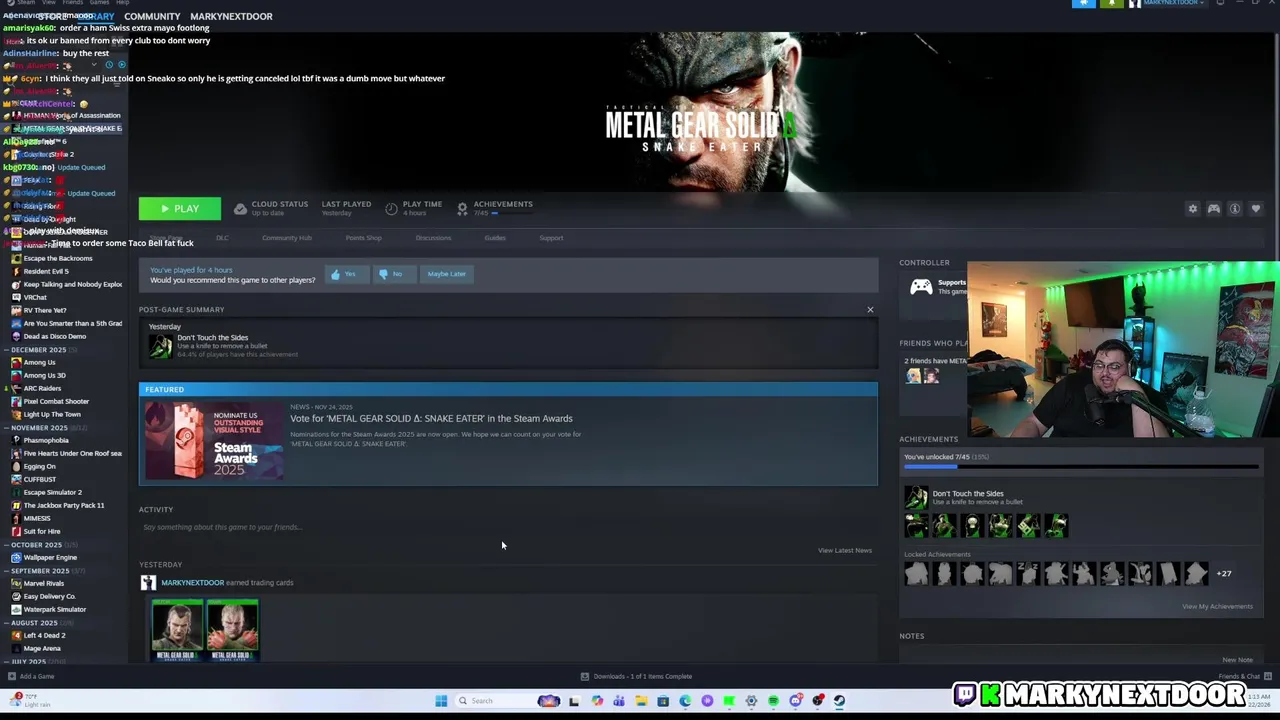Close the Post-Game Summary panel

[870, 310]
